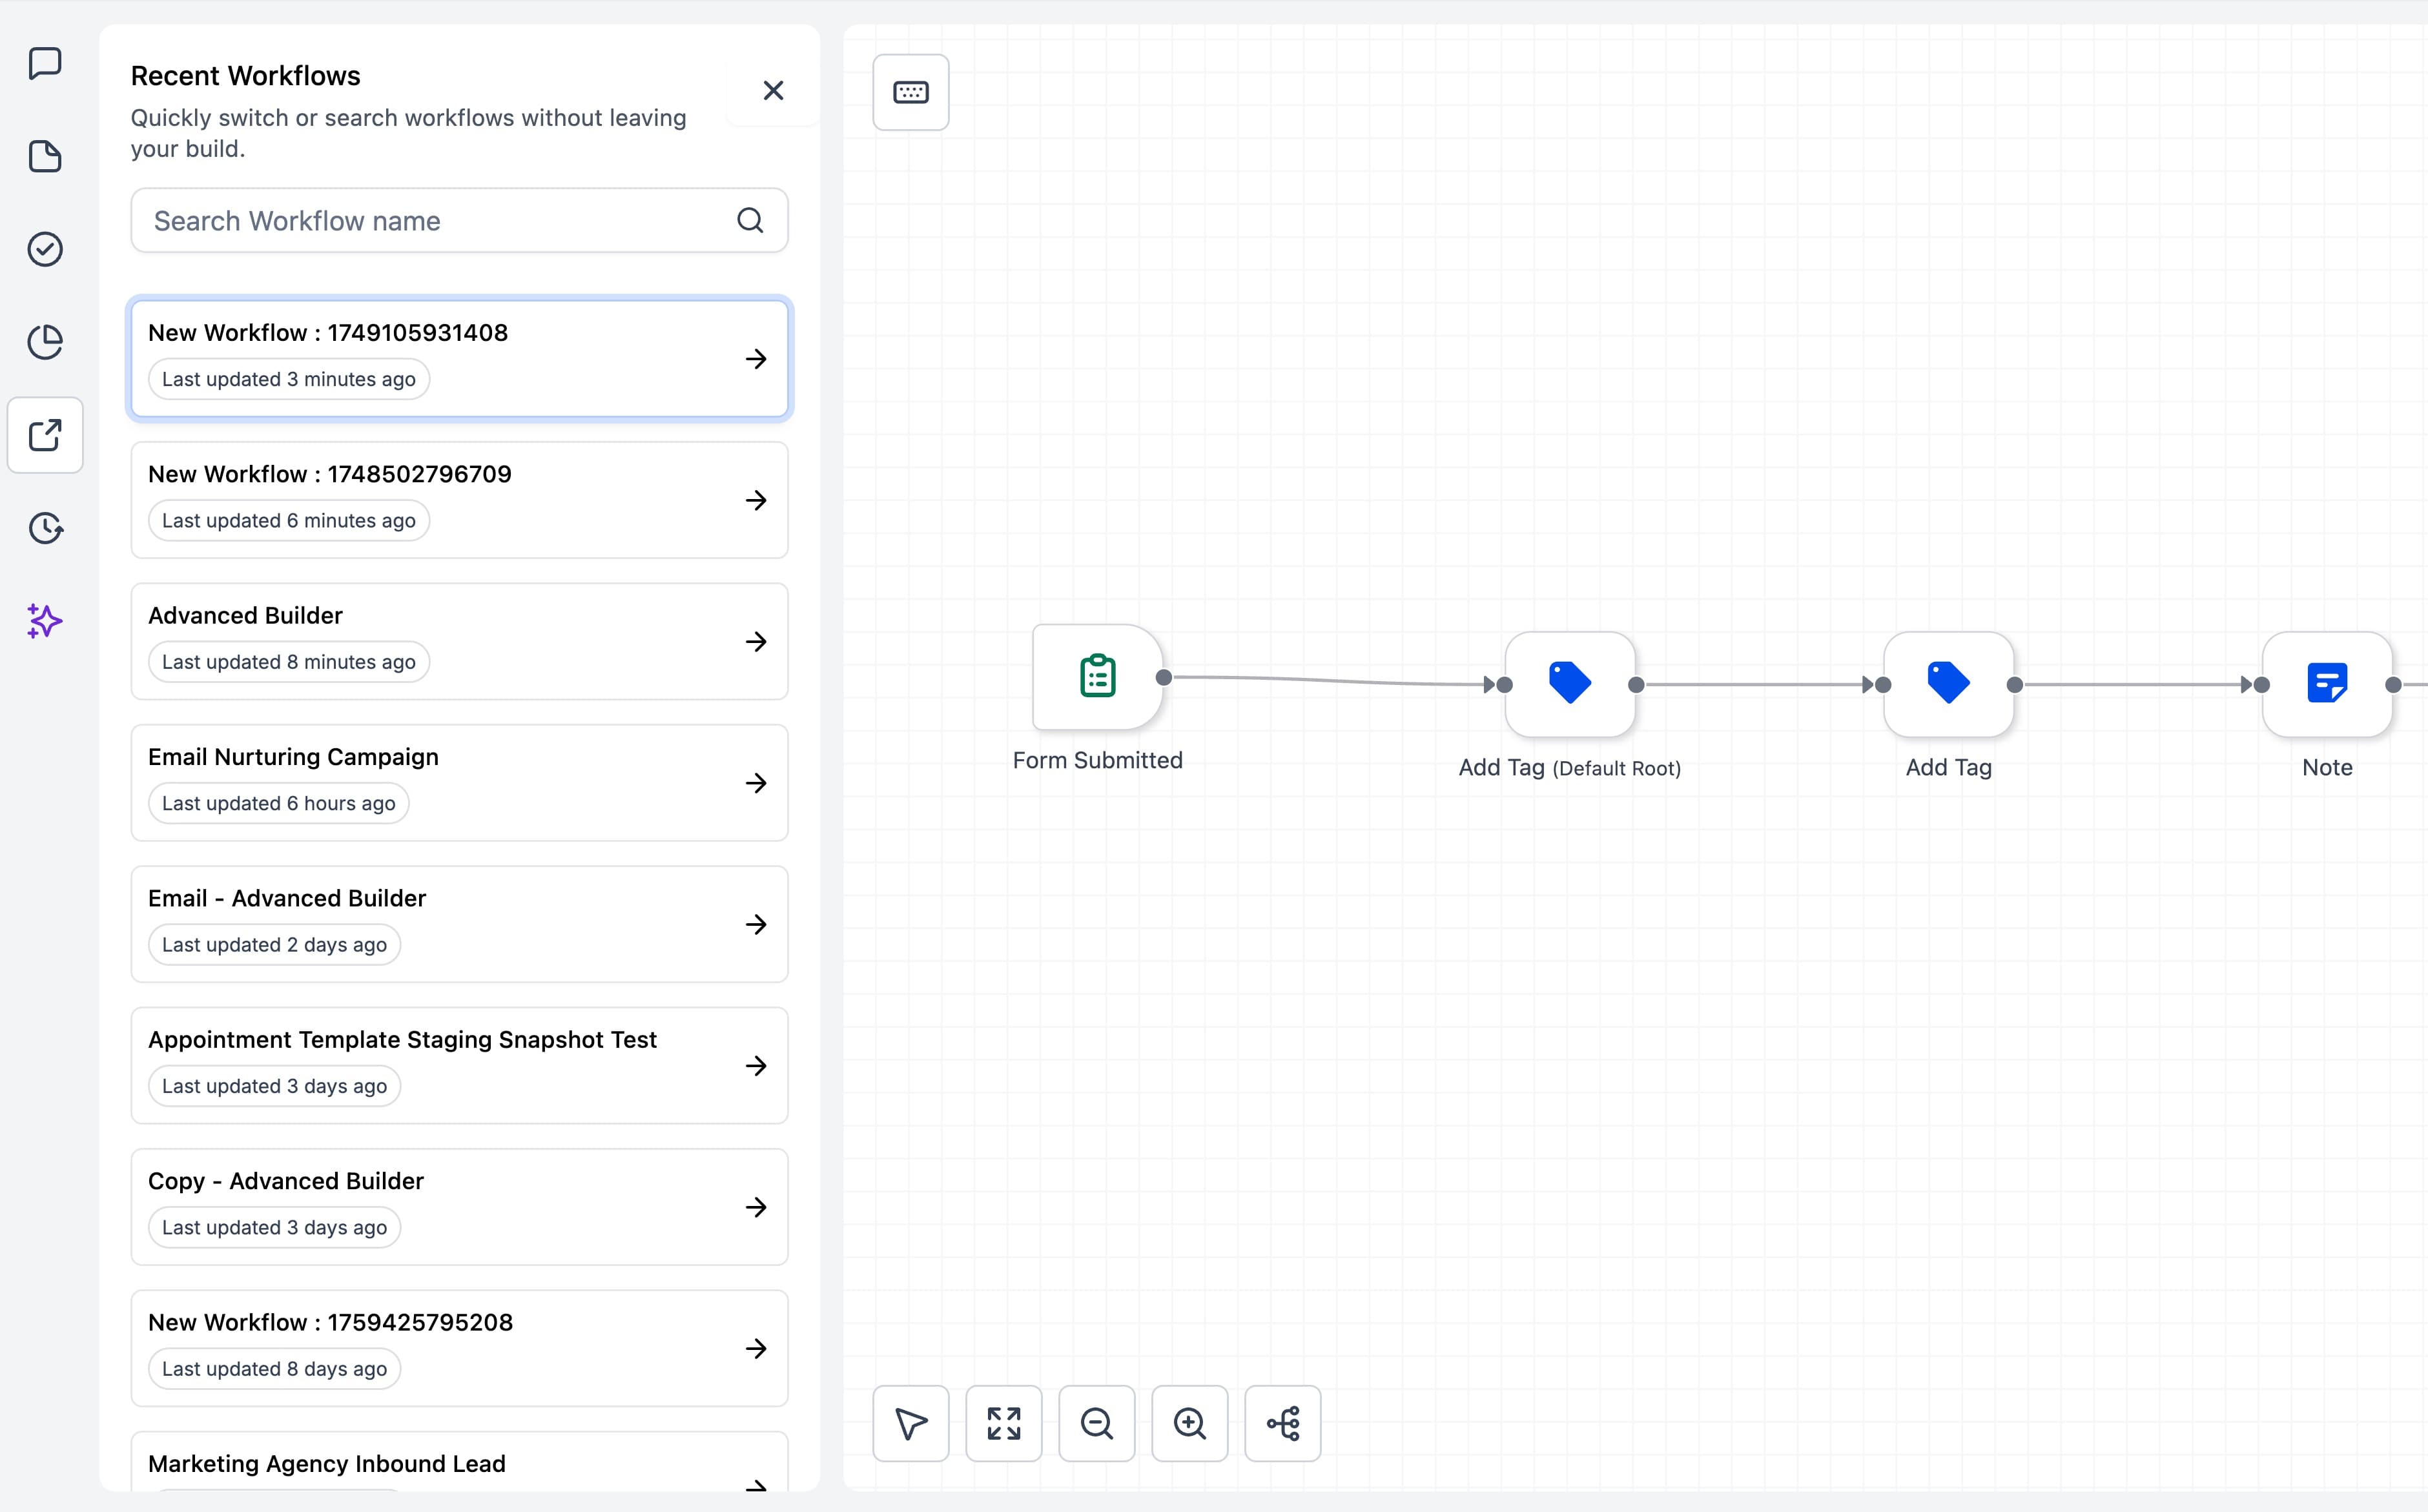Click arrow on New Workflow 1749105931408
The width and height of the screenshot is (2428, 1512).
click(x=756, y=359)
